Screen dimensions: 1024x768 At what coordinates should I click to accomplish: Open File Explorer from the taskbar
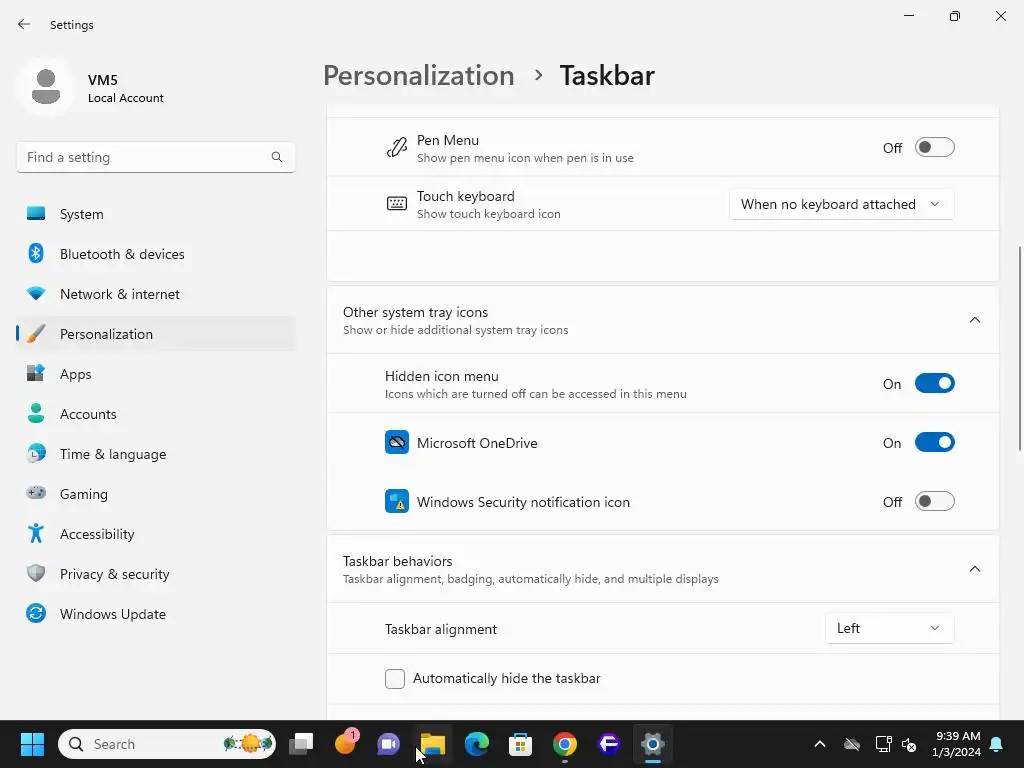(432, 744)
